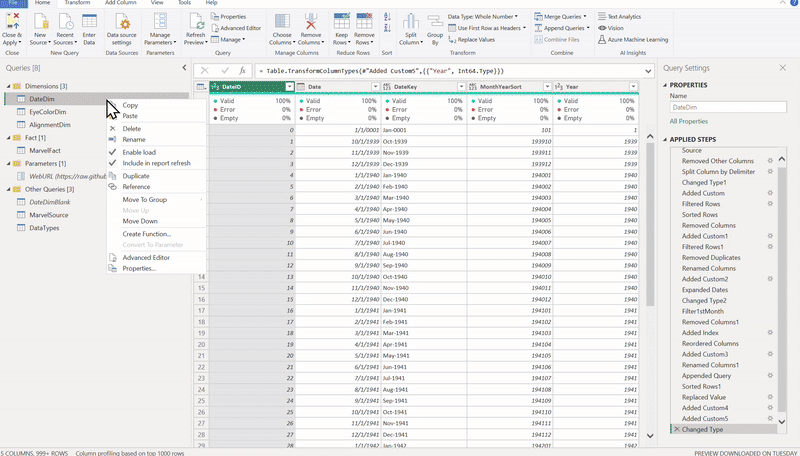Collapse the Queries pane with the arrow

click(x=183, y=68)
